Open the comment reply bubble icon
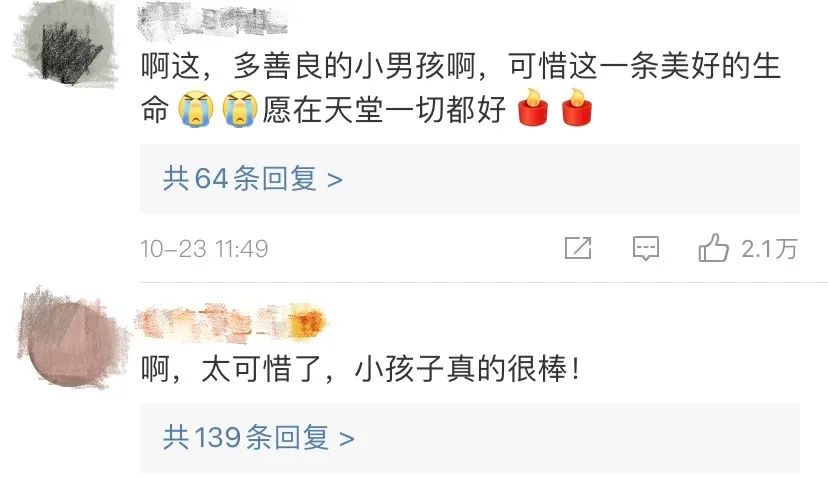Screen dimensions: 828x478 [646, 248]
